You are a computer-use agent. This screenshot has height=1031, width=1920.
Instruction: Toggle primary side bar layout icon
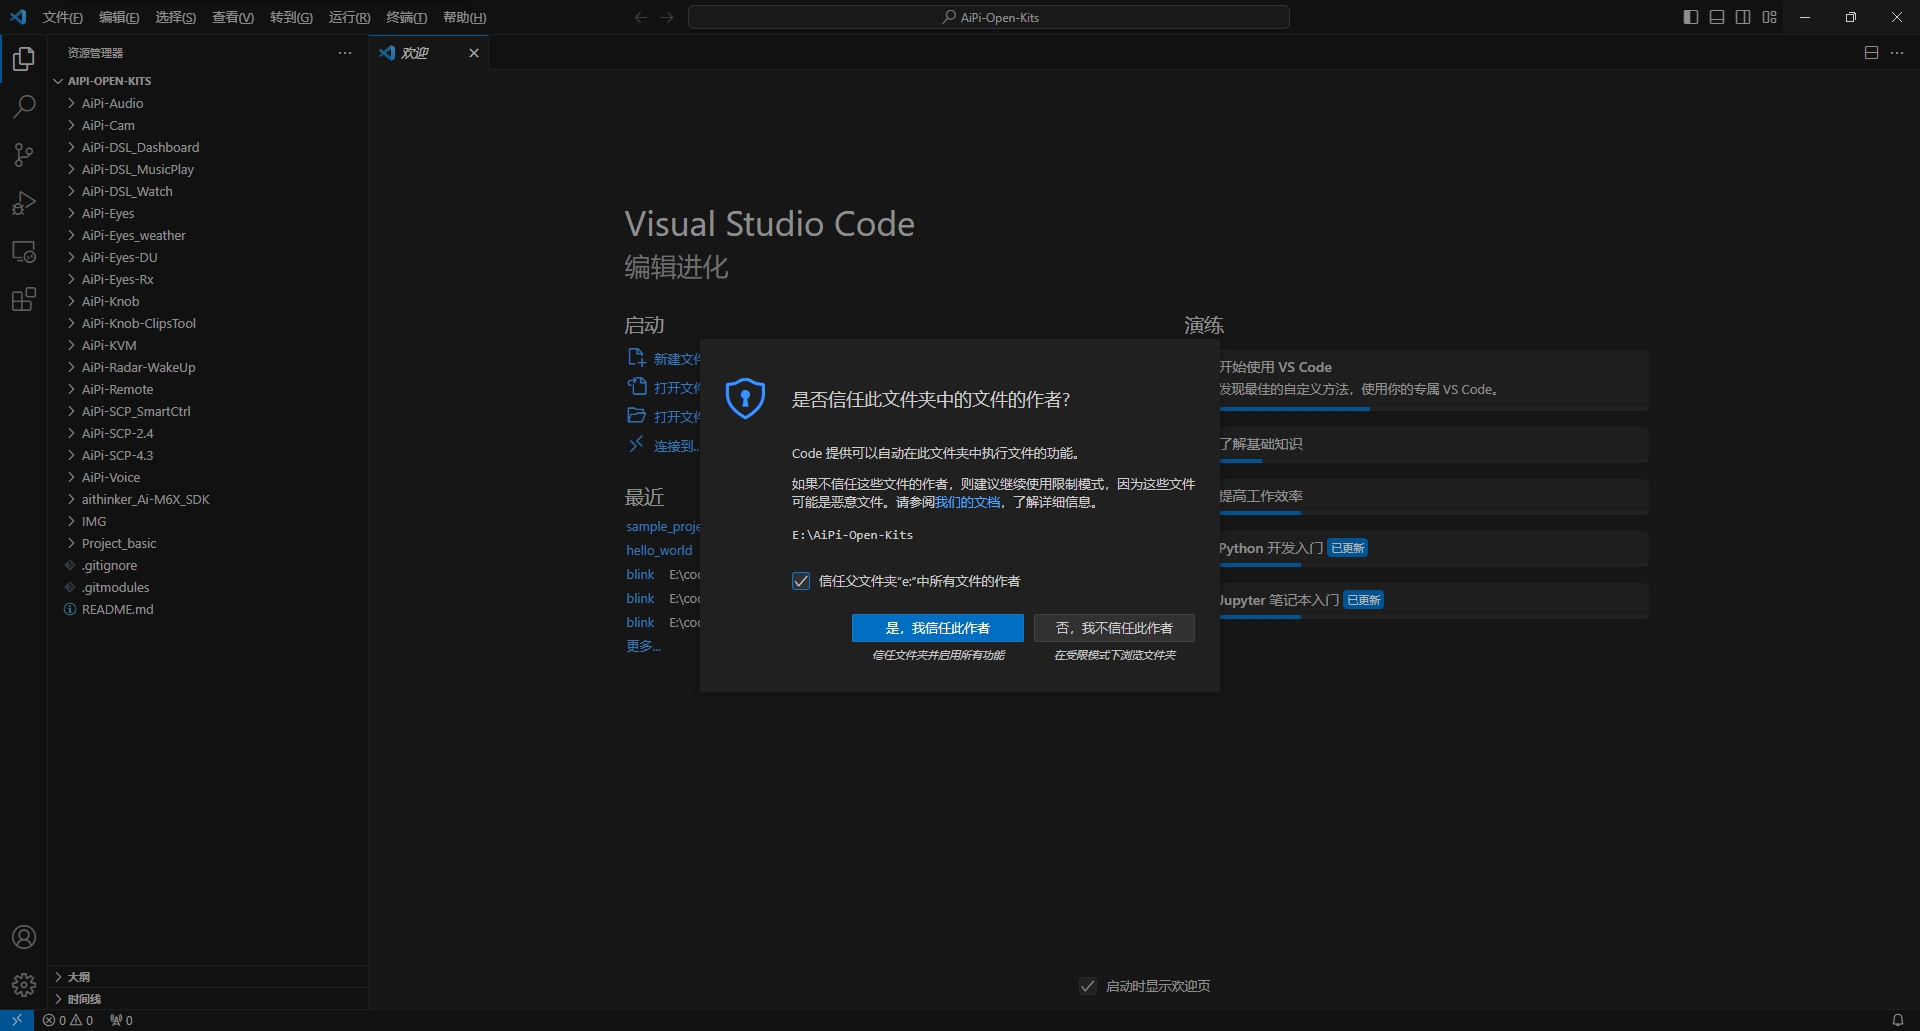click(1691, 17)
